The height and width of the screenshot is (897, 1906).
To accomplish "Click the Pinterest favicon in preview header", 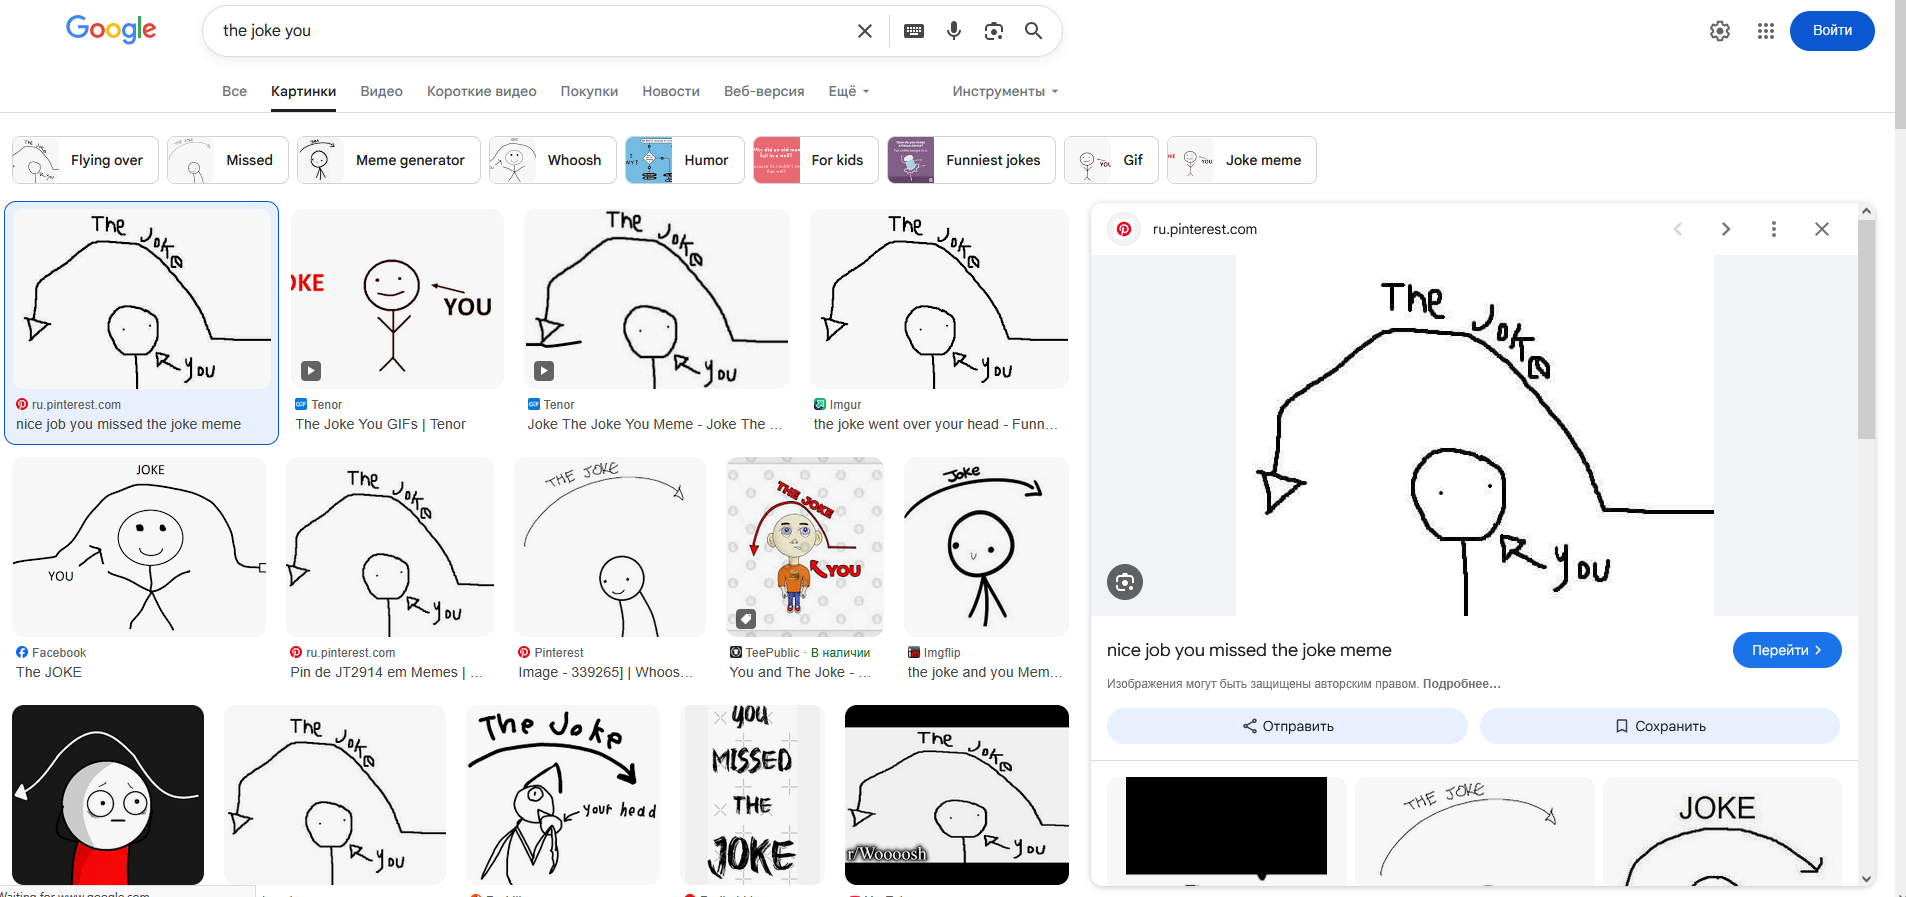I will pos(1124,229).
